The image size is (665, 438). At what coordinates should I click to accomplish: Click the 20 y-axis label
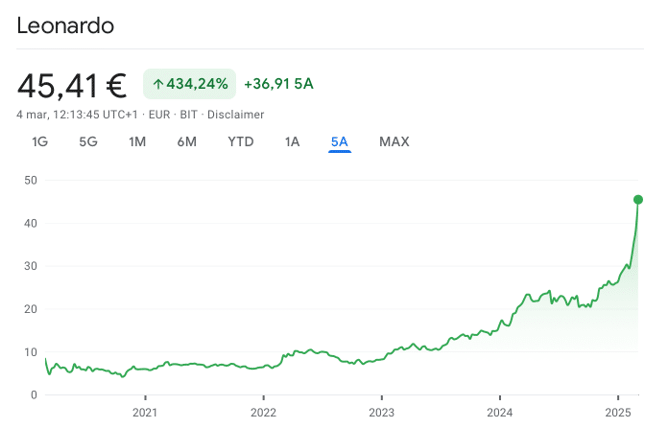[31, 309]
